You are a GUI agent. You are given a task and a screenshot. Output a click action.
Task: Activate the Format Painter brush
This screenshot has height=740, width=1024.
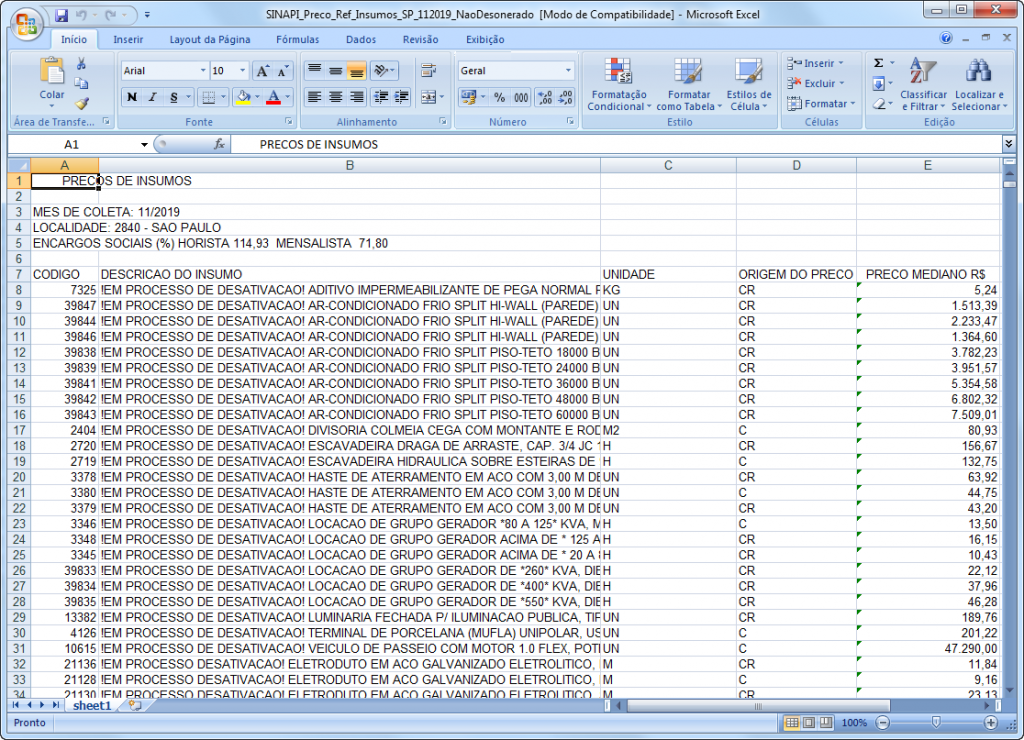point(82,103)
